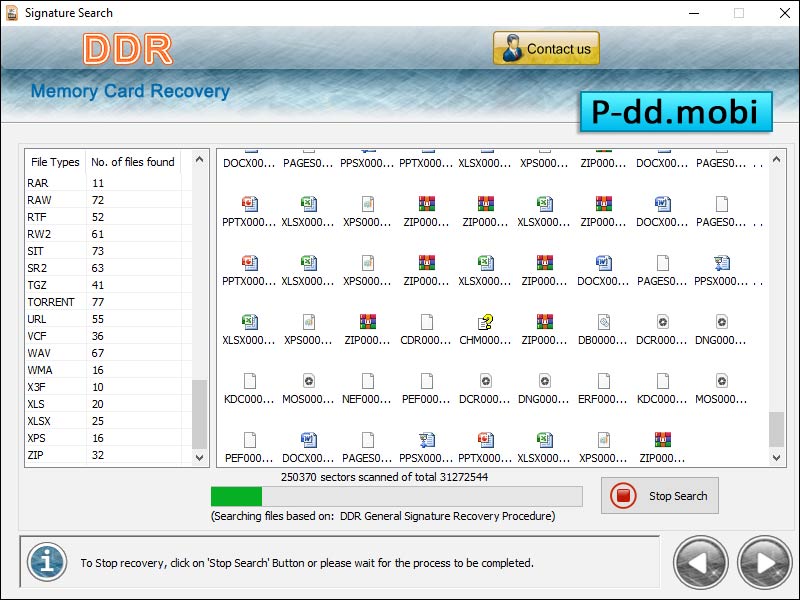This screenshot has height=600, width=800.
Task: Select the CDR file icon
Action: tap(427, 322)
